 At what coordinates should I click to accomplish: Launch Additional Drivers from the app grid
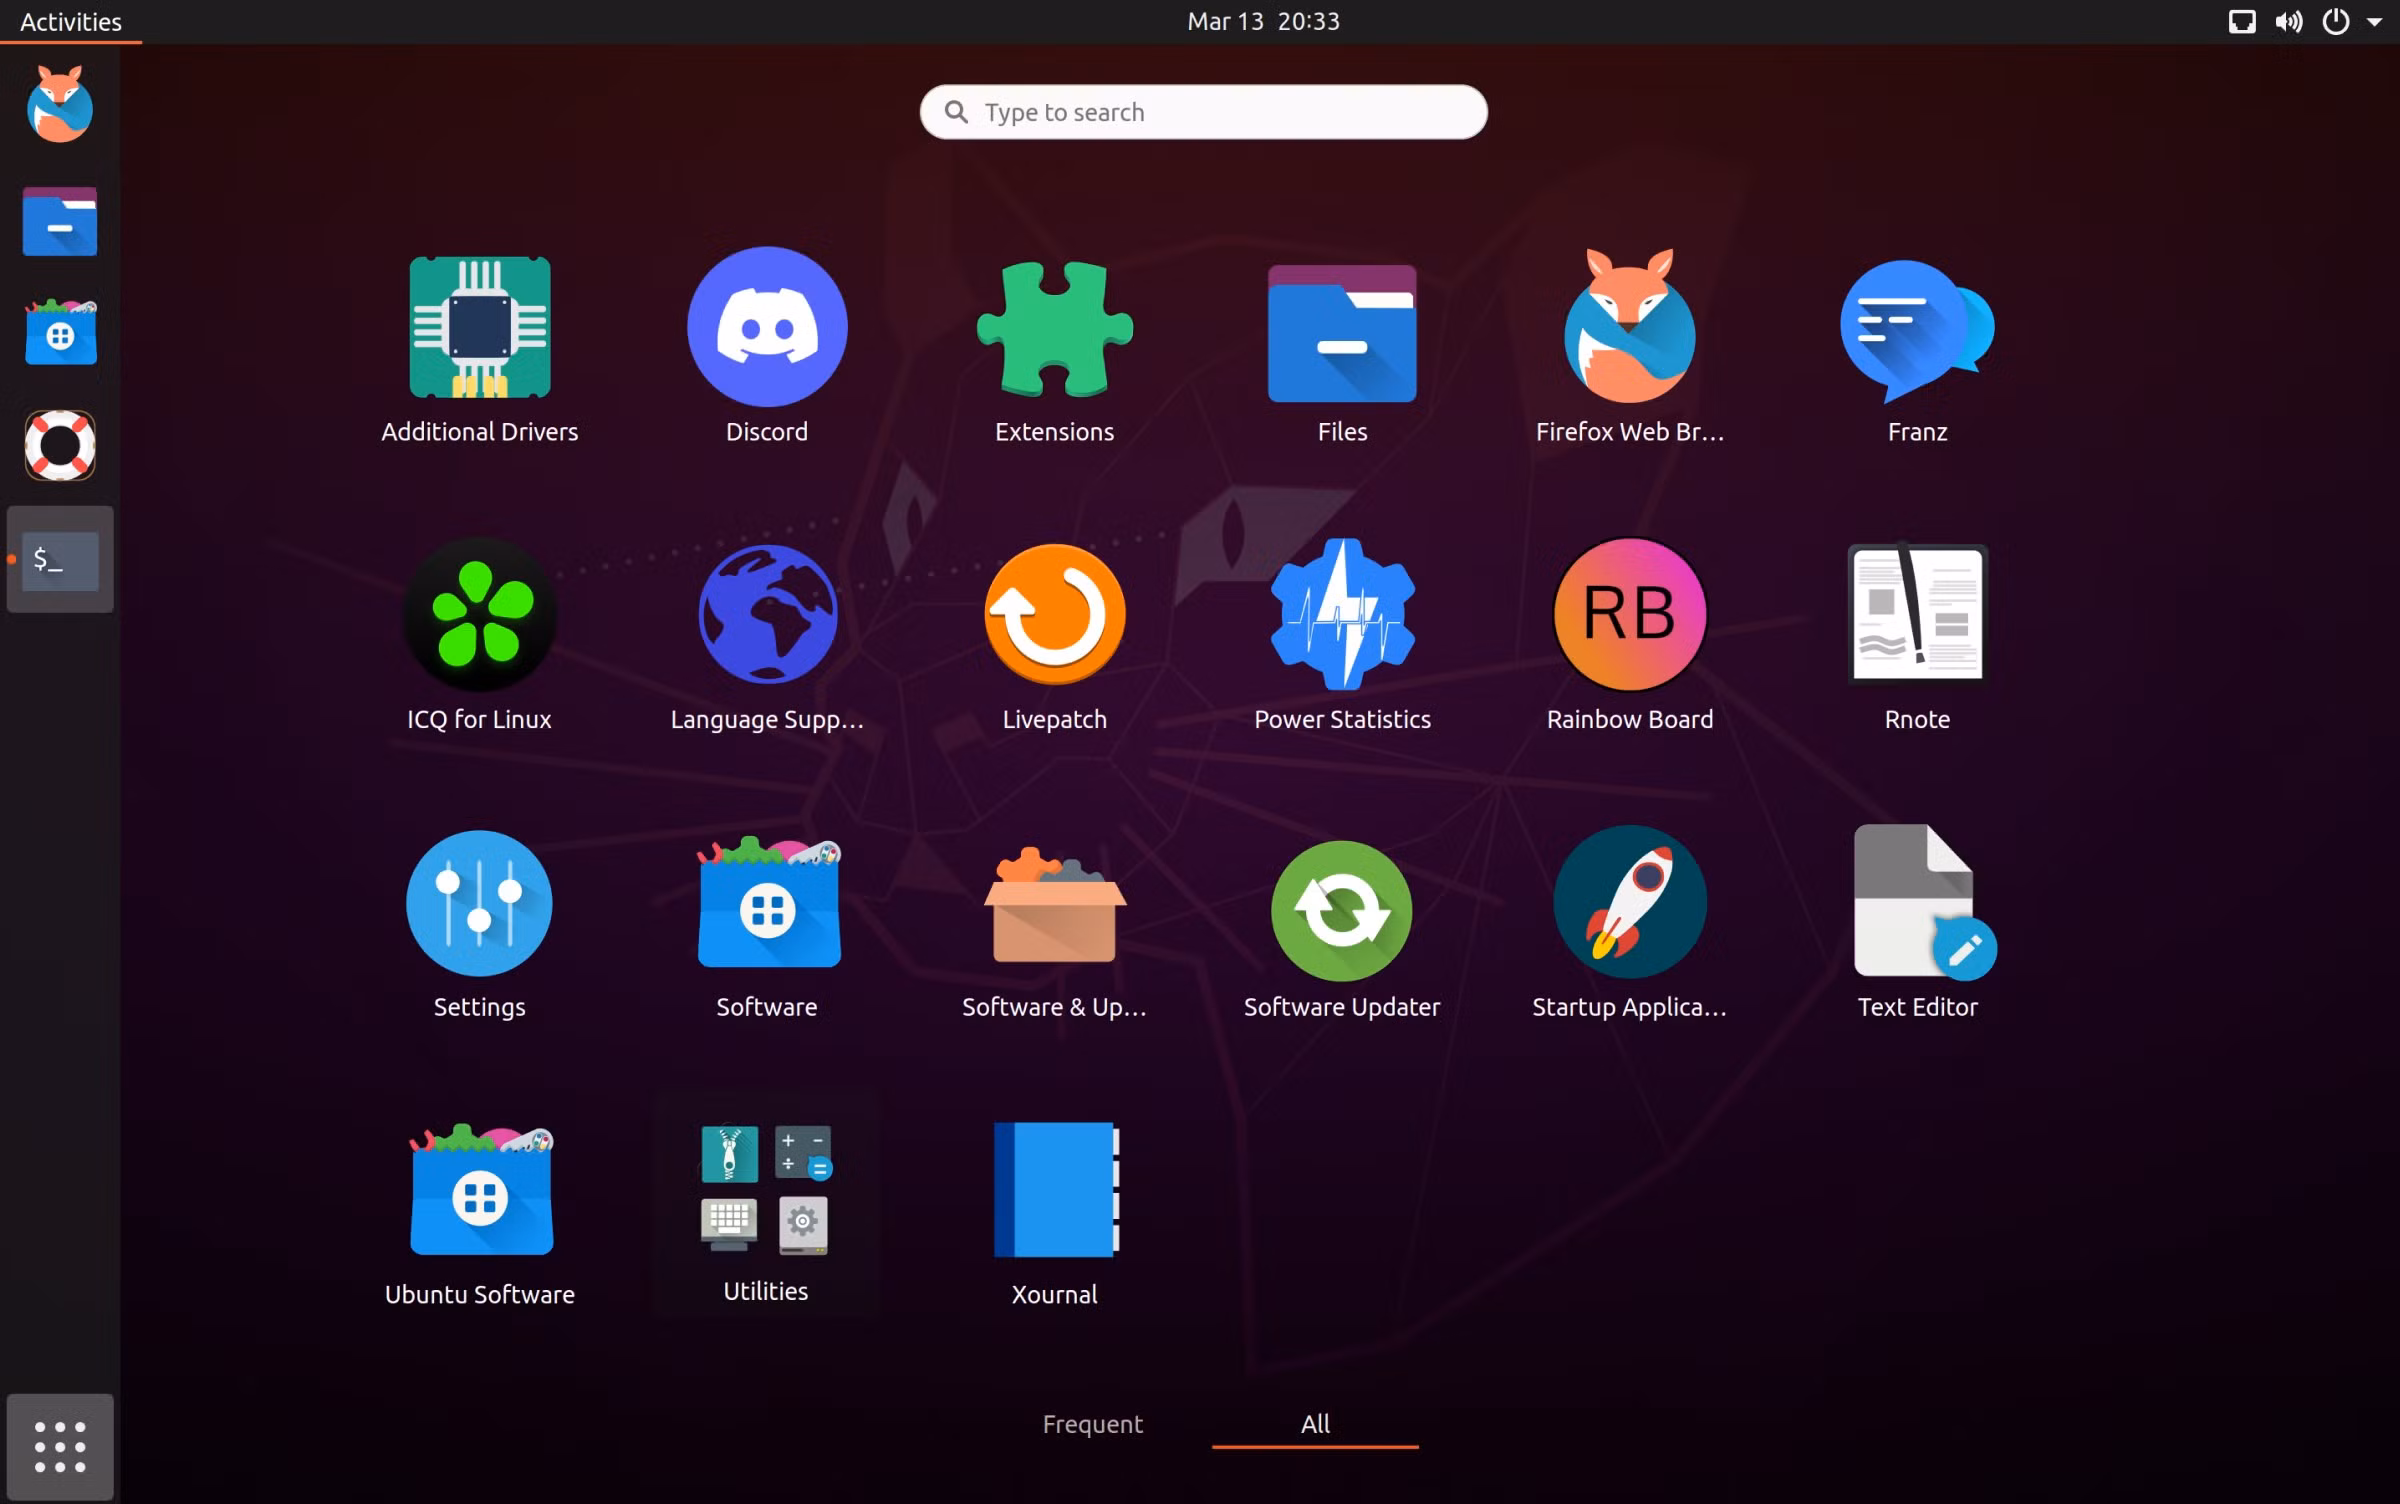coord(479,328)
